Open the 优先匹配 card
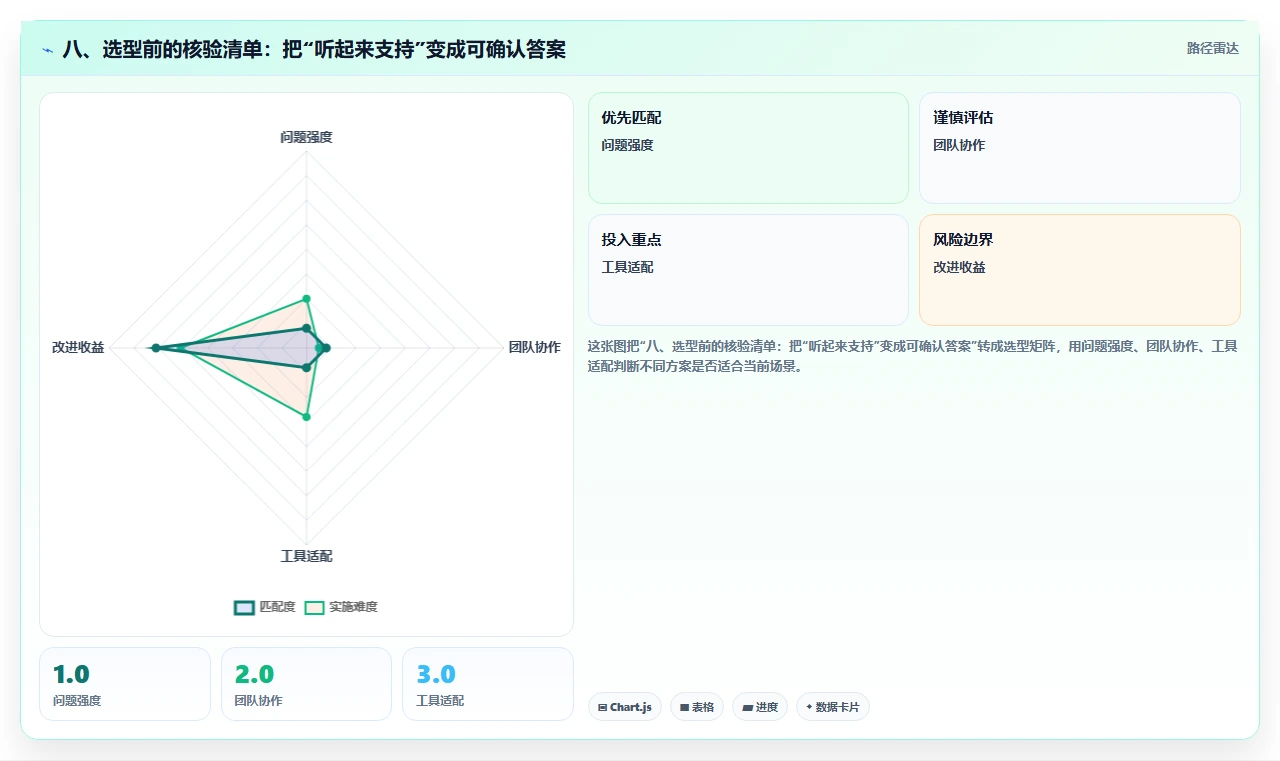This screenshot has height=761, width=1280. pyautogui.click(x=748, y=148)
